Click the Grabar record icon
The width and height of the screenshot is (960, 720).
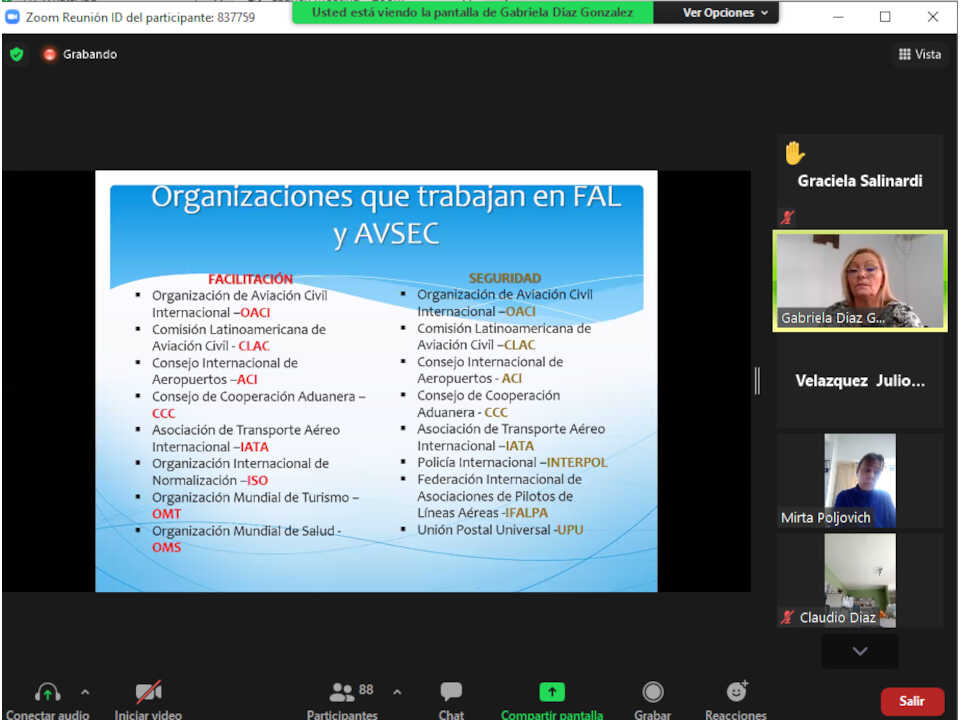(653, 692)
